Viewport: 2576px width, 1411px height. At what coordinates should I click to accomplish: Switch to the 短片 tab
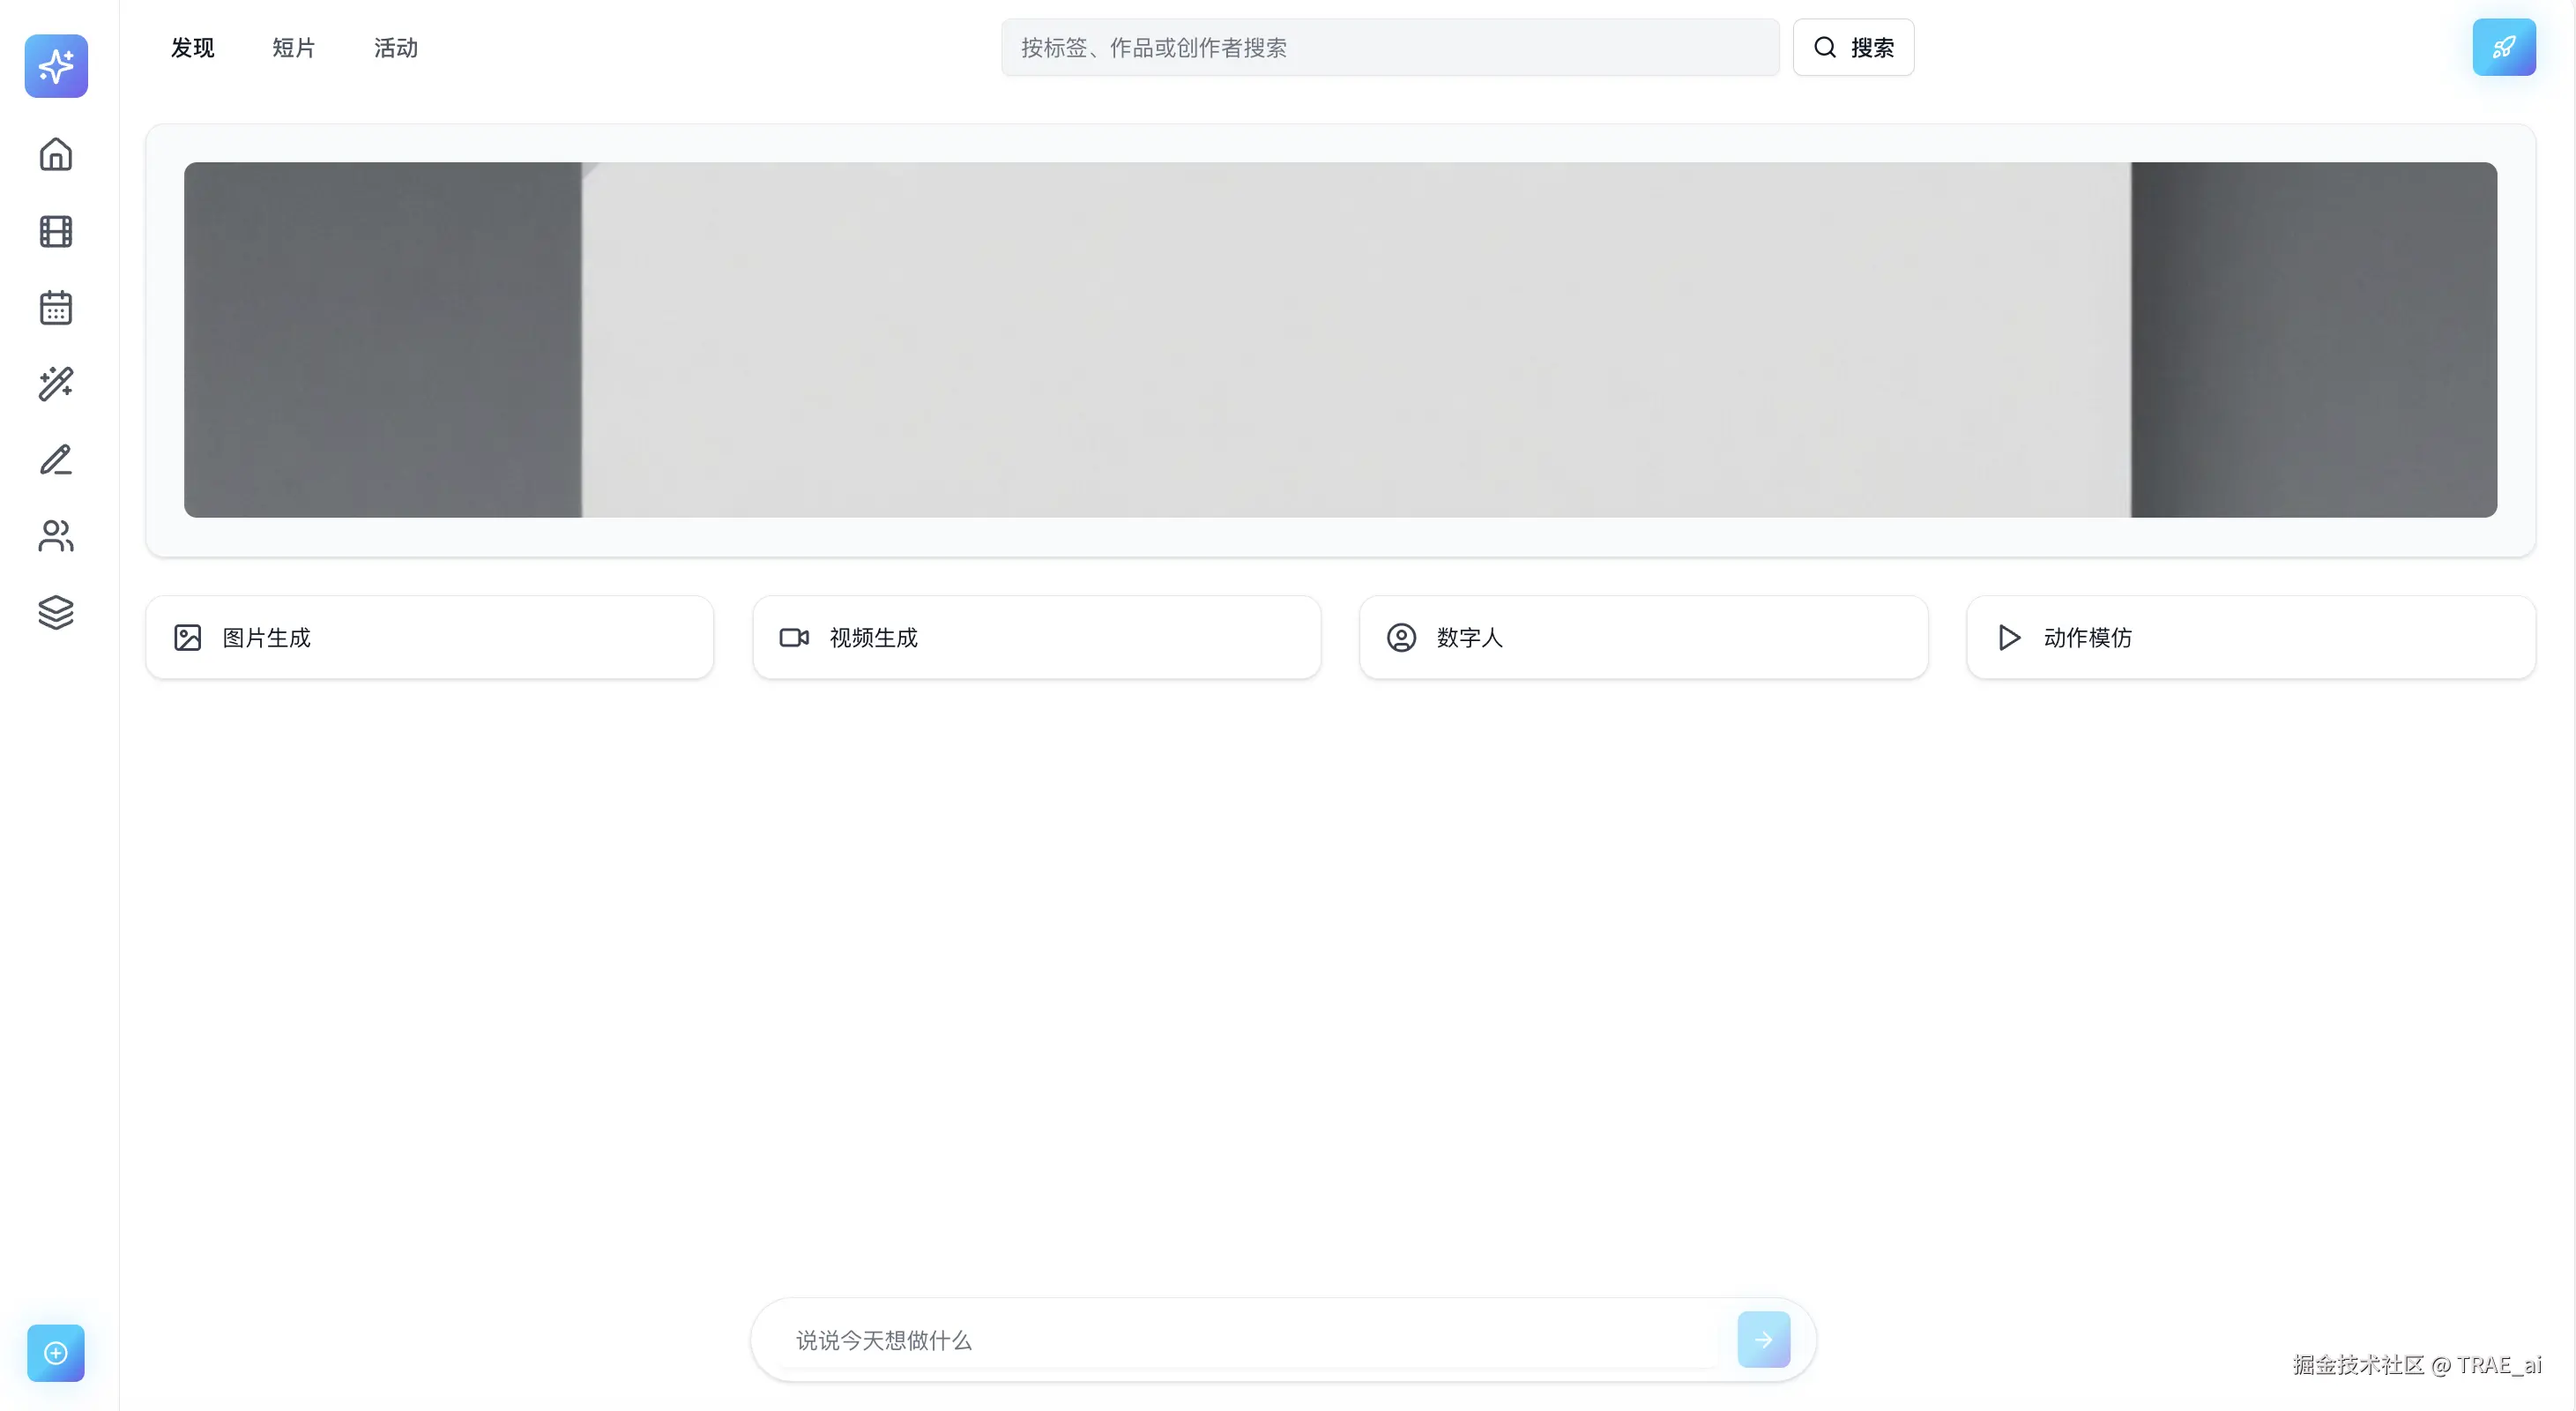[294, 48]
